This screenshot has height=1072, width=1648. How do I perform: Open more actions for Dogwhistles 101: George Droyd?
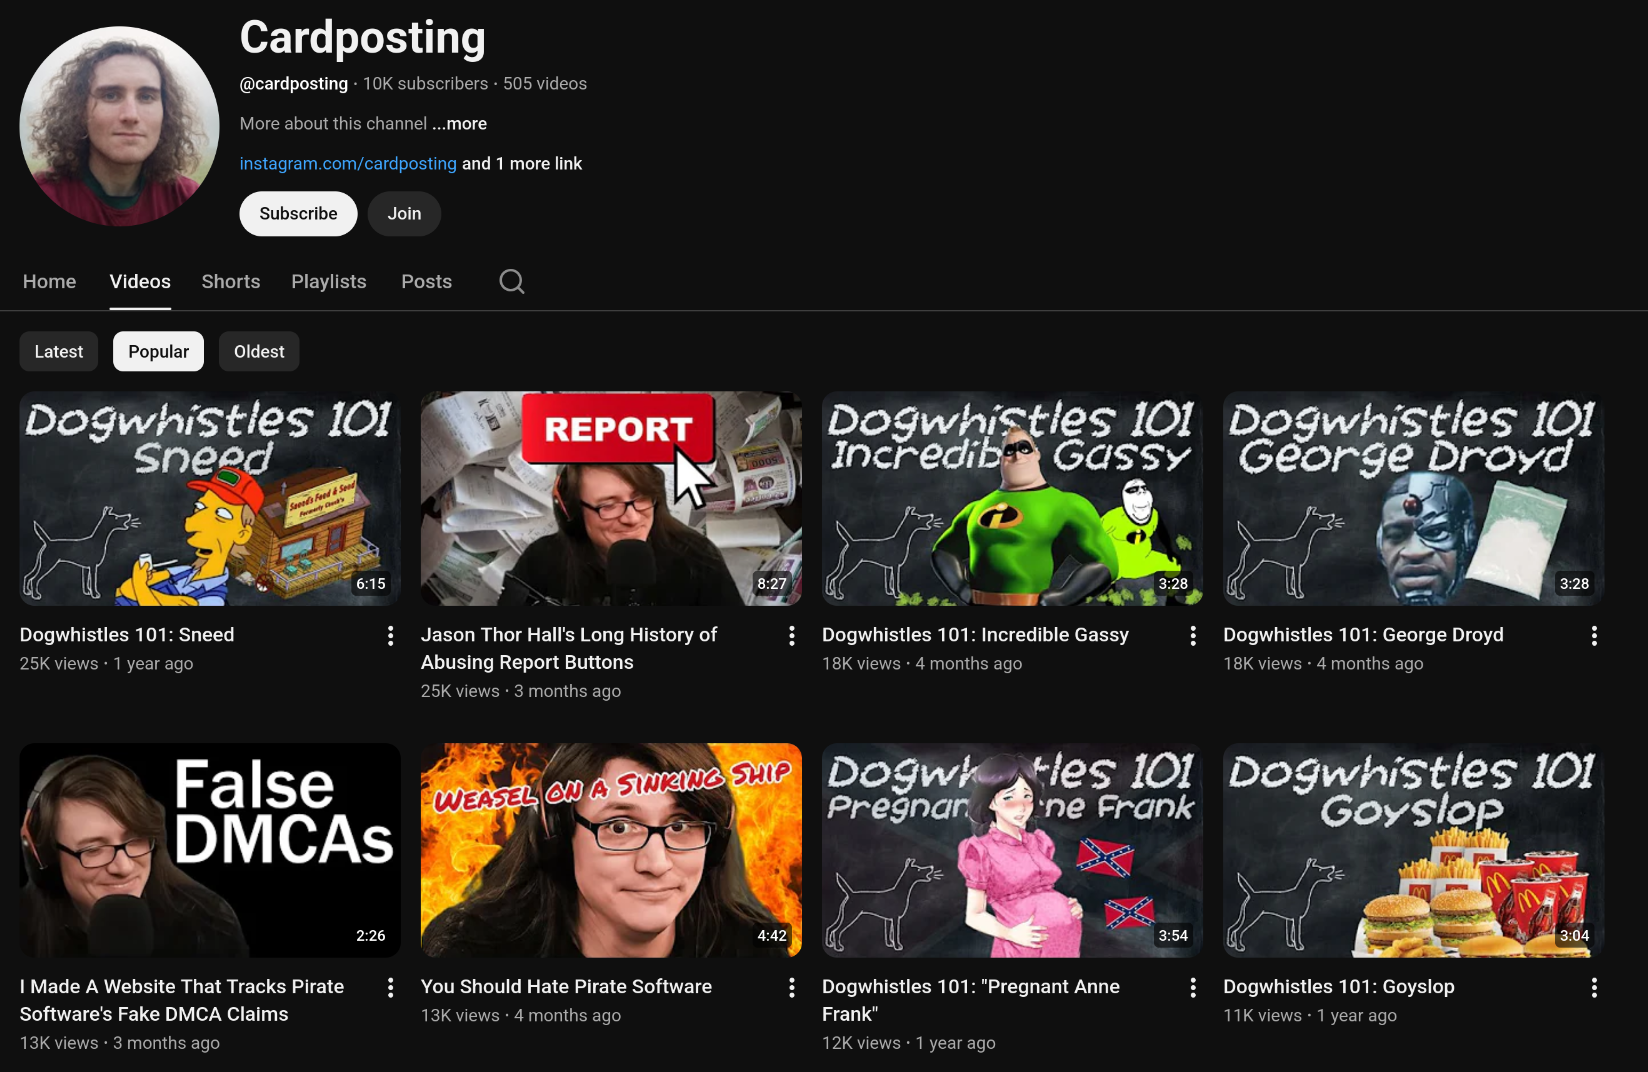point(1593,636)
